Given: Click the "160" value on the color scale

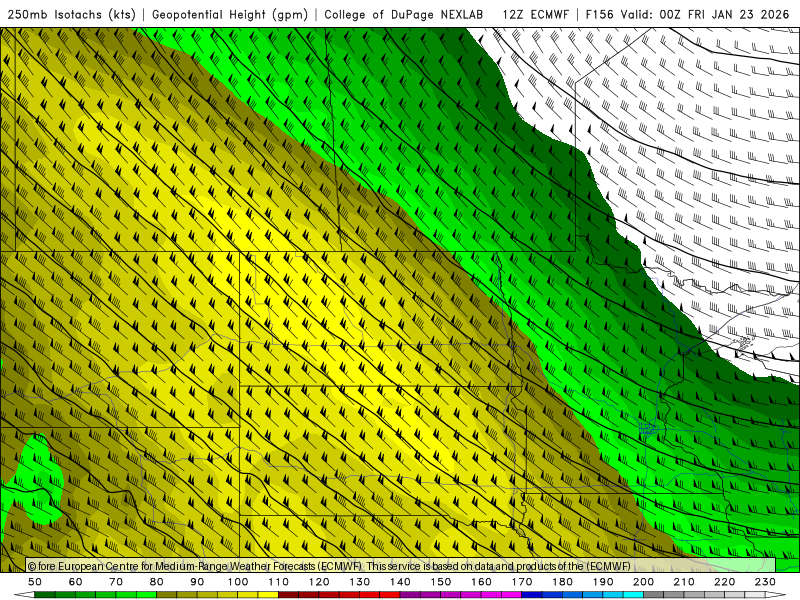Looking at the screenshot, I should point(481,582).
